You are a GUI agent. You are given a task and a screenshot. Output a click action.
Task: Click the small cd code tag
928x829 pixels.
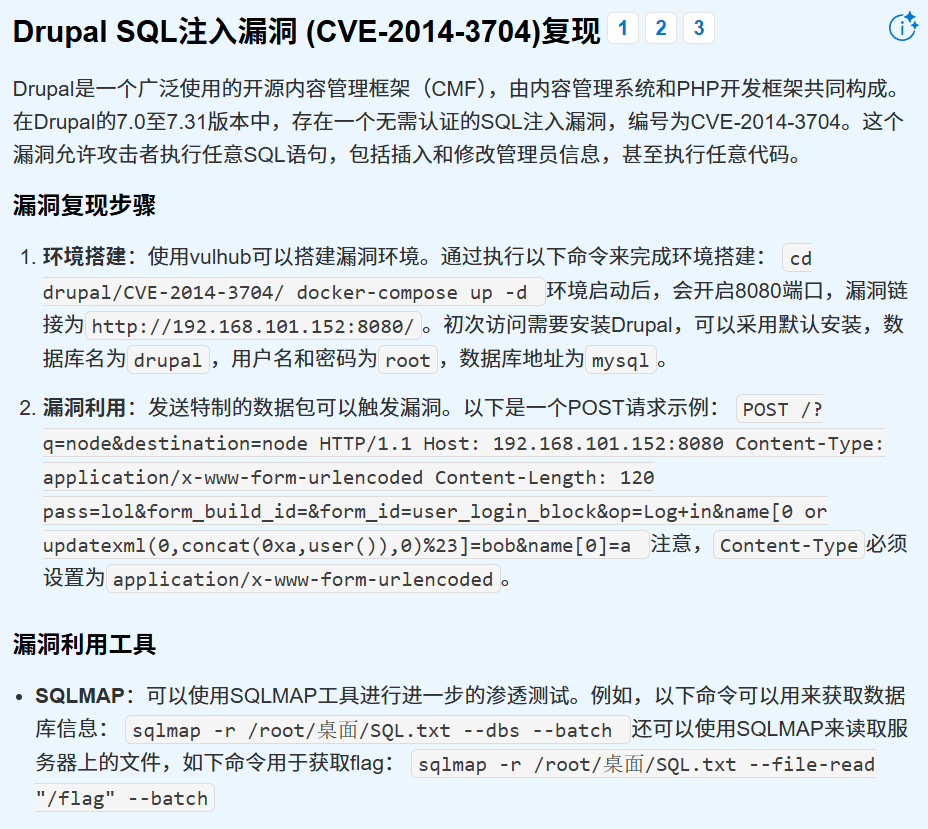pyautogui.click(x=797, y=258)
